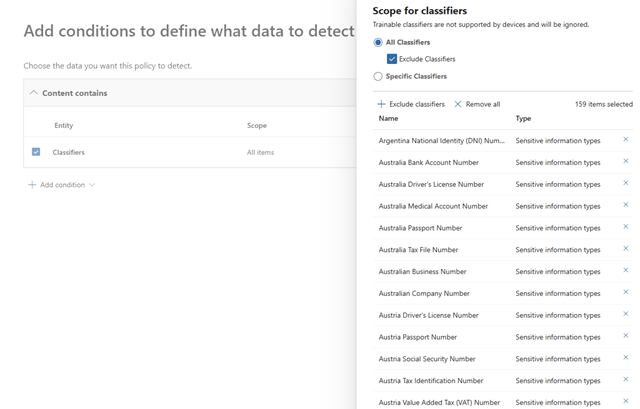Image resolution: width=640 pixels, height=409 pixels.
Task: Click X beside Australia Passport Number
Action: [x=626, y=227]
